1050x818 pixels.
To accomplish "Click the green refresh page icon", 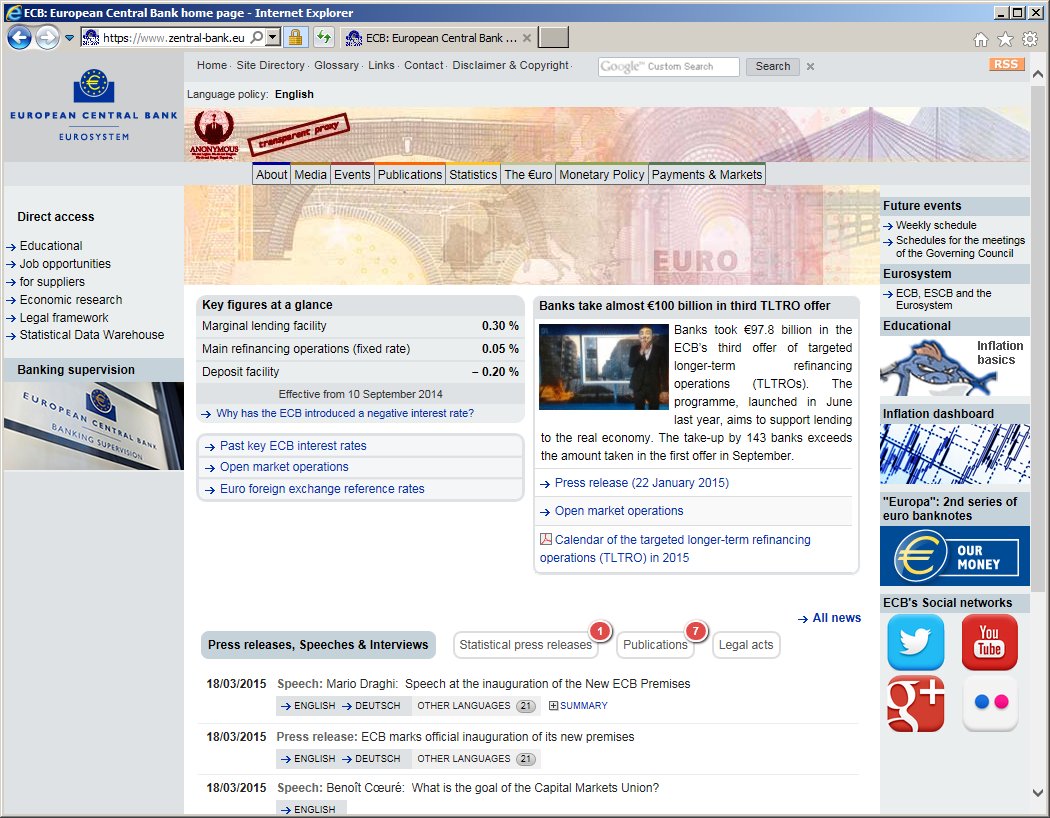I will pos(323,38).
